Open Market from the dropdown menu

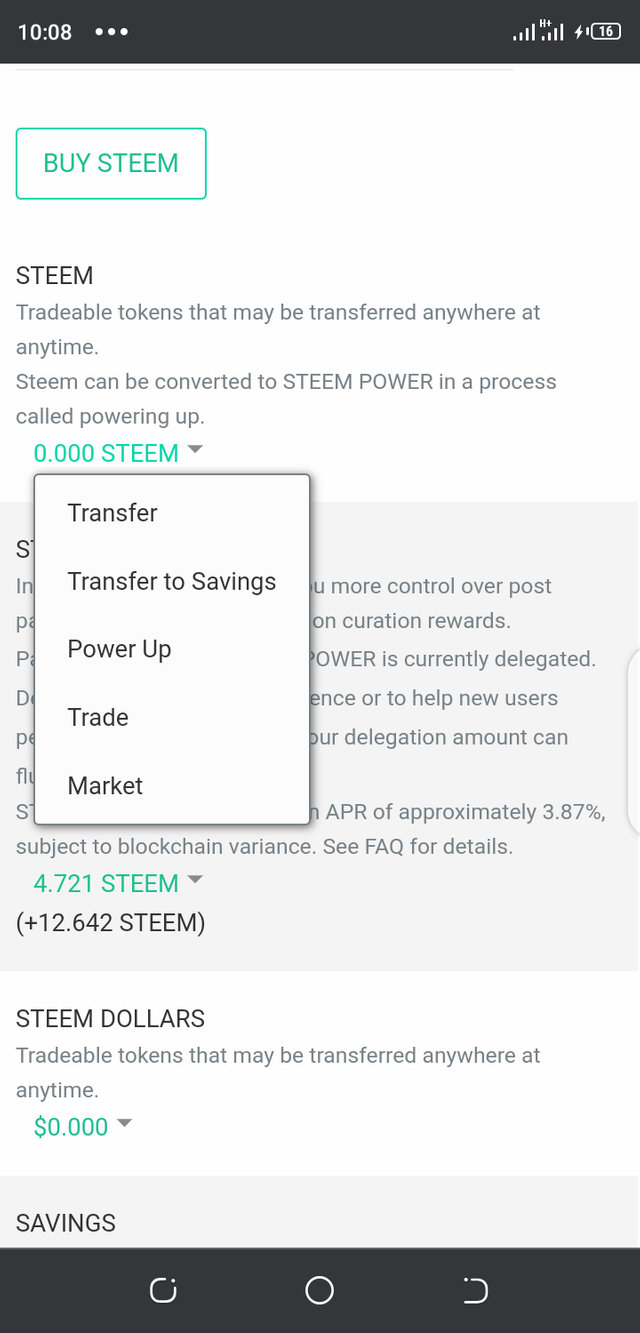105,785
